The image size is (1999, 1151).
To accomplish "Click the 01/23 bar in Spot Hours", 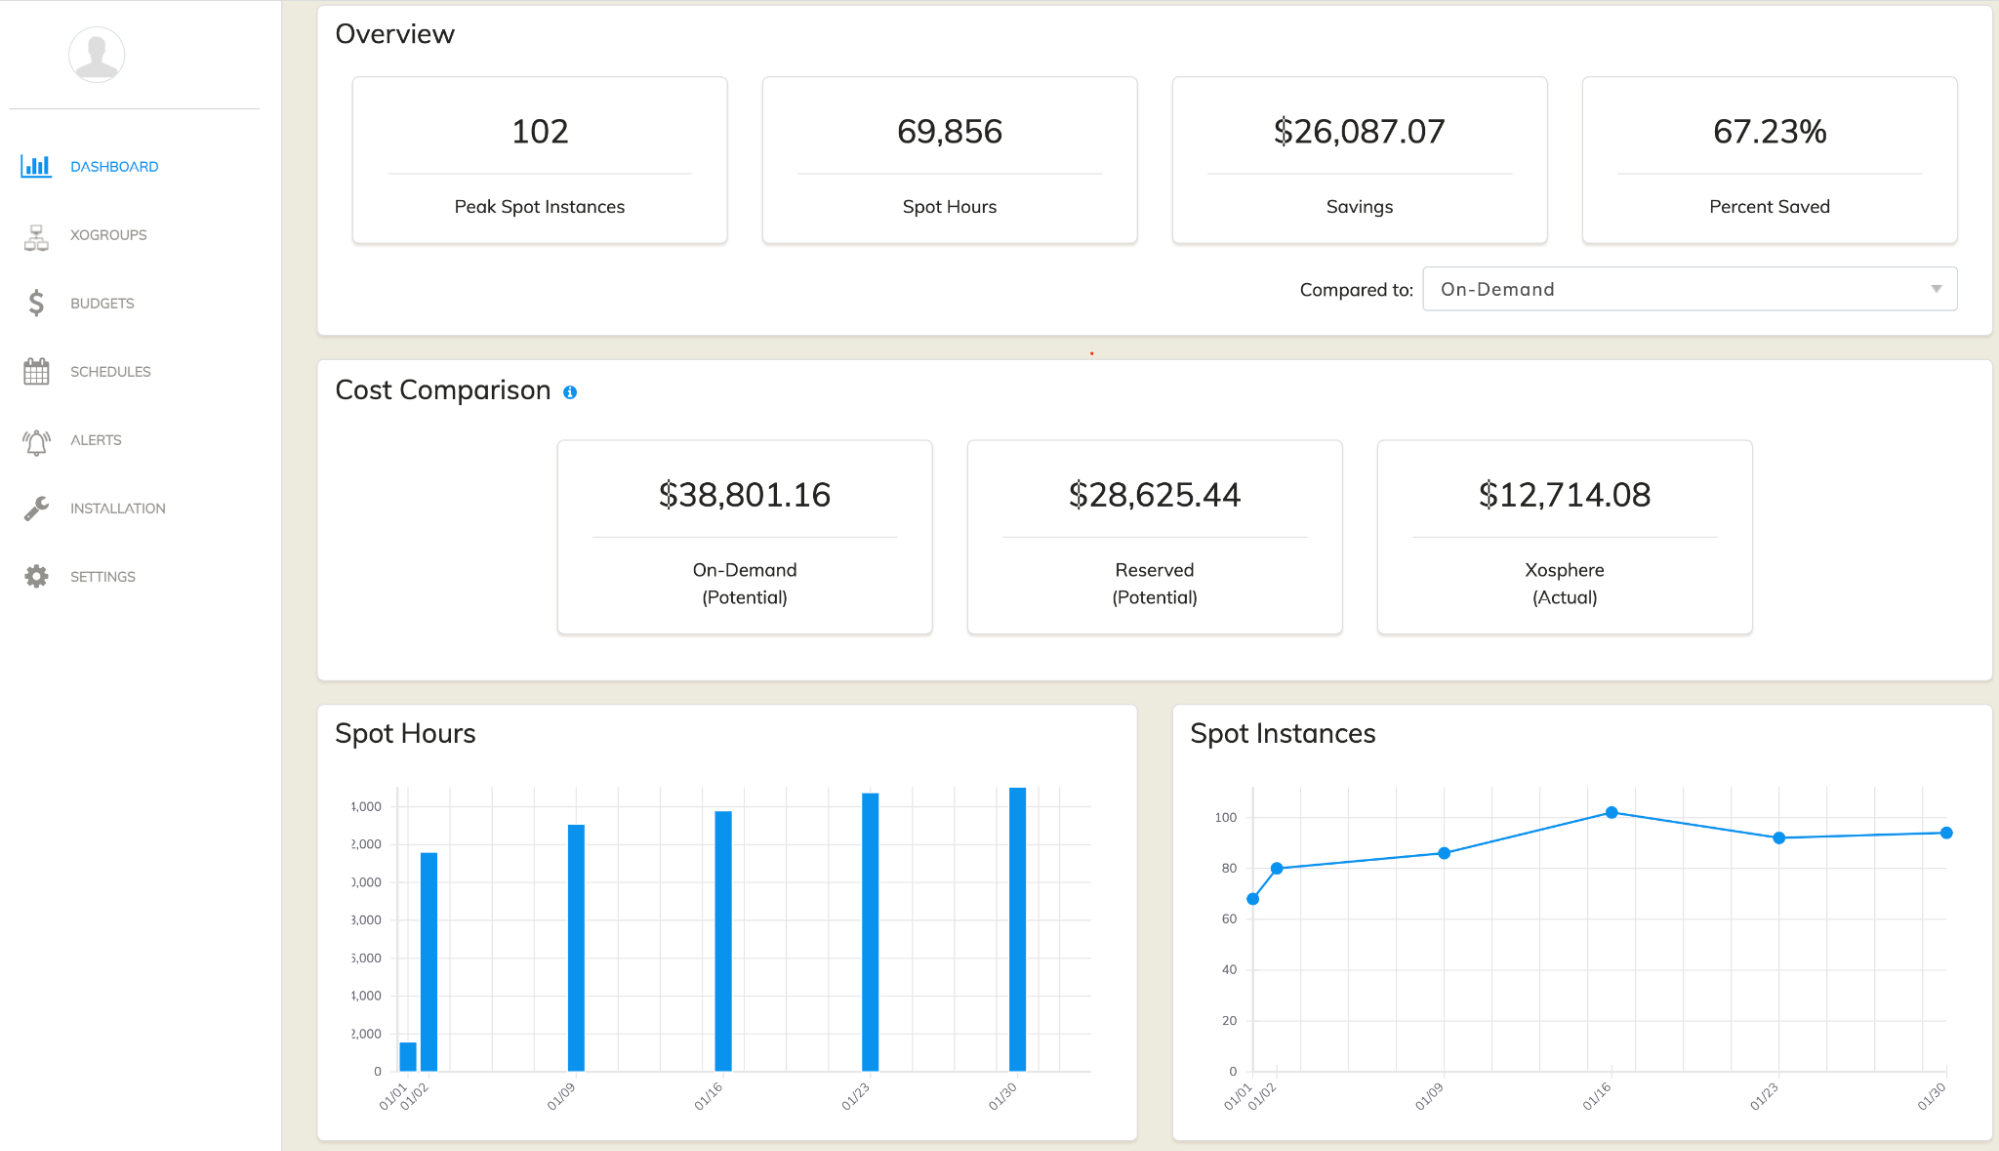I will tap(870, 932).
